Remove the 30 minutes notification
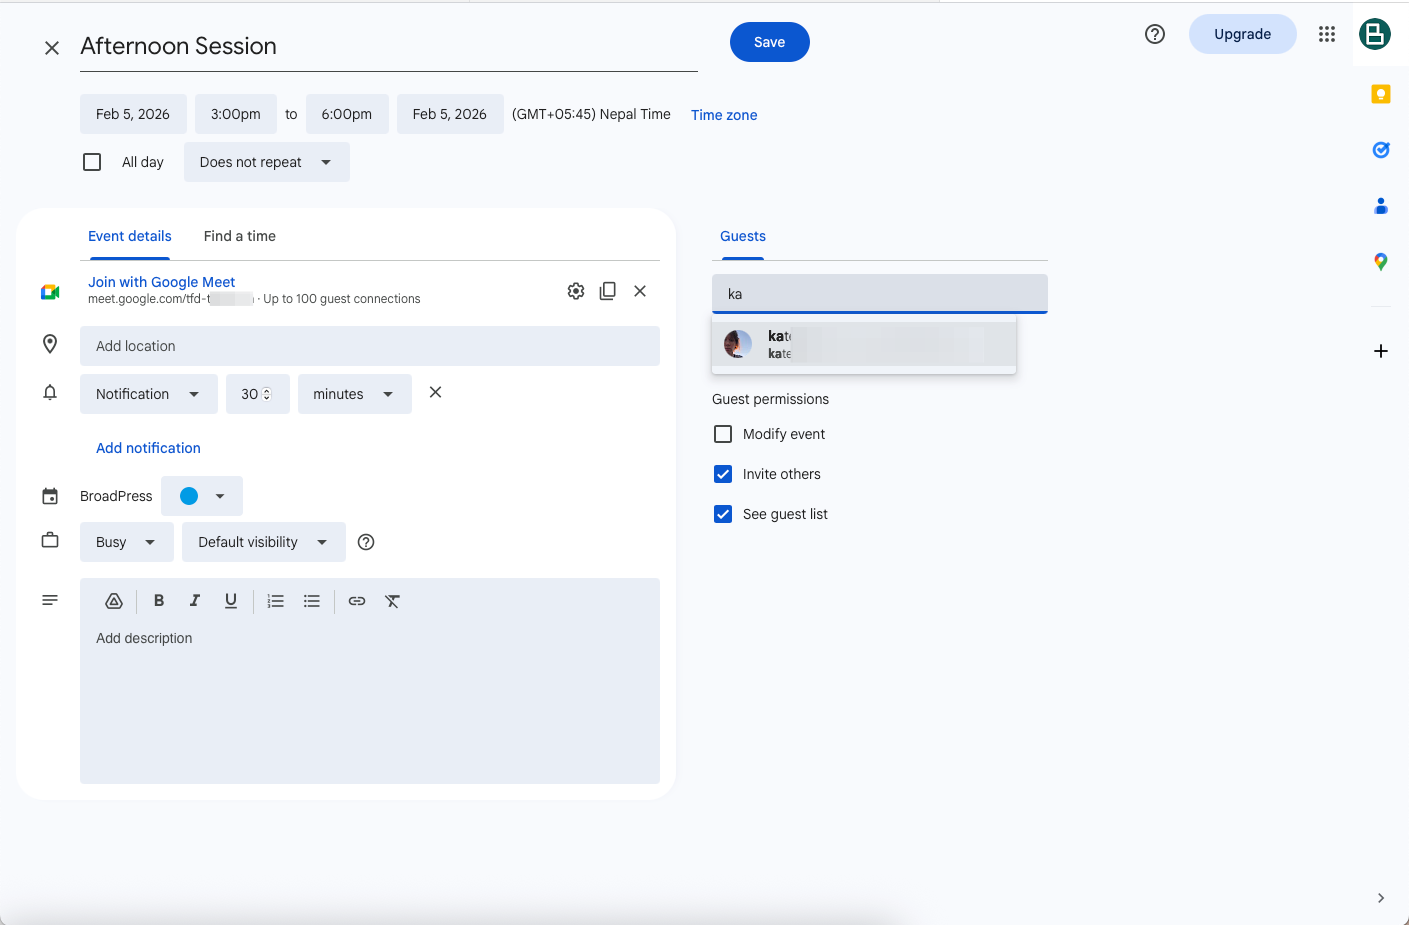Viewport: 1409px width, 925px height. [435, 393]
